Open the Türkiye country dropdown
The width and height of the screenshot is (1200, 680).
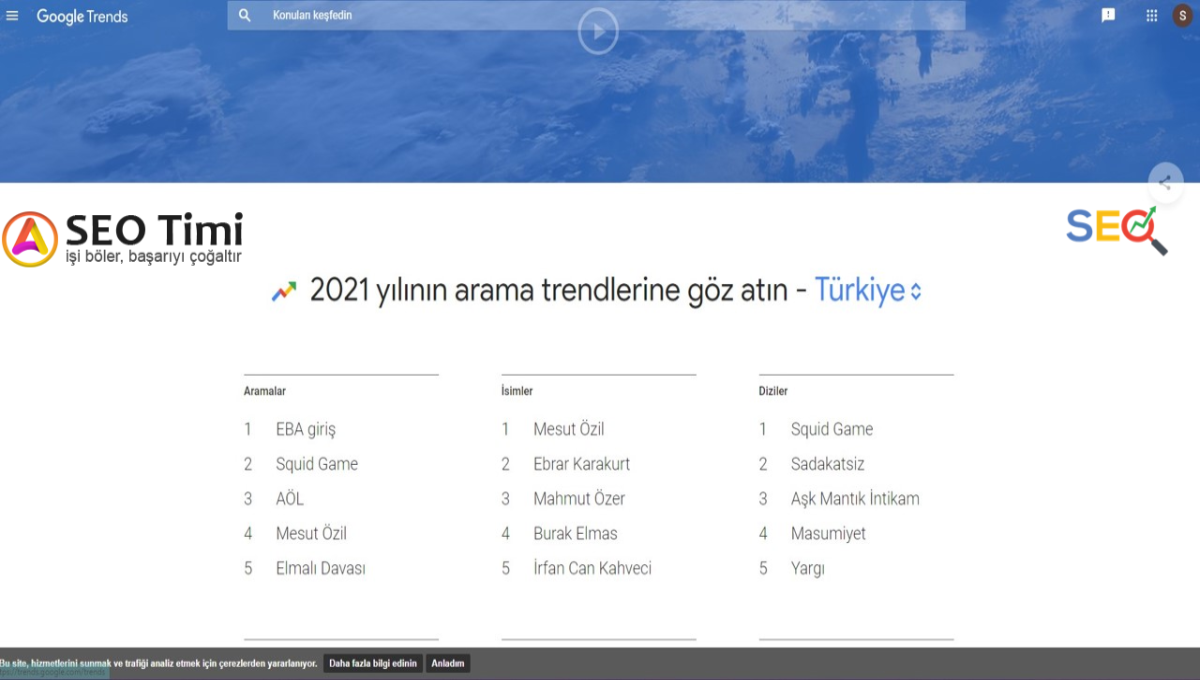pyautogui.click(x=868, y=291)
